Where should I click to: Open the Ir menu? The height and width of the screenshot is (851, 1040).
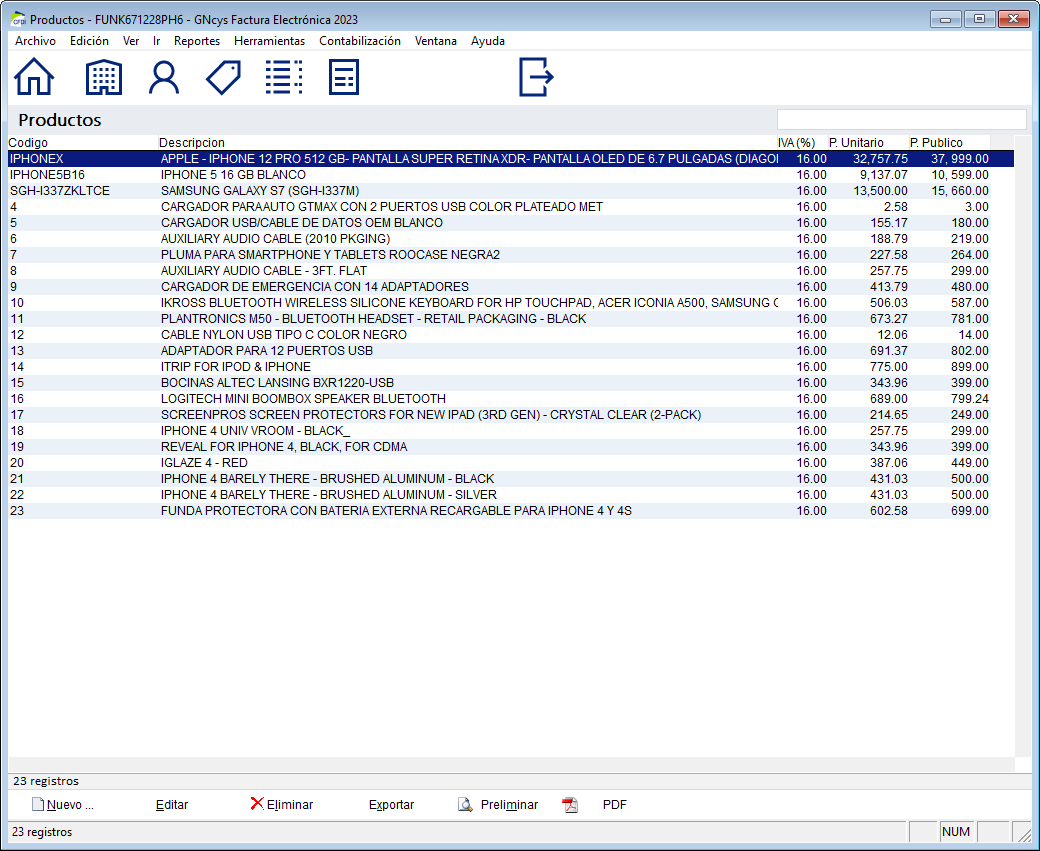click(157, 41)
